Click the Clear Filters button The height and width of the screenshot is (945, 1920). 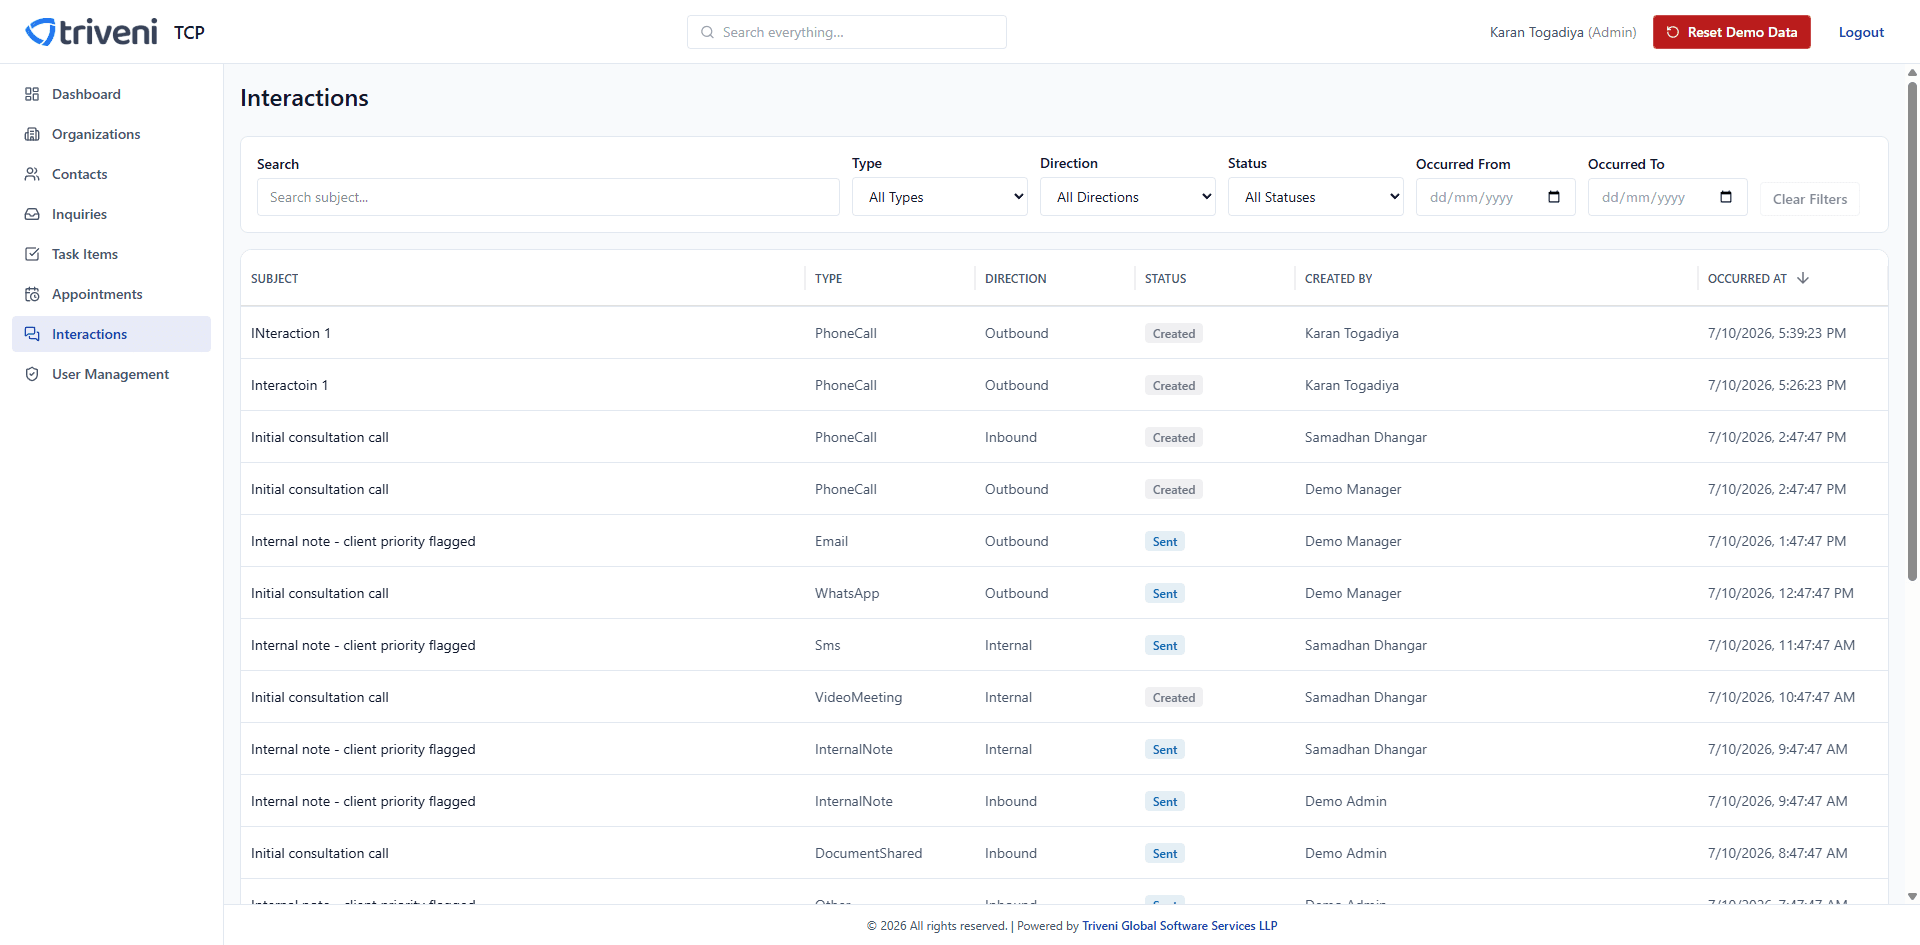pyautogui.click(x=1810, y=199)
